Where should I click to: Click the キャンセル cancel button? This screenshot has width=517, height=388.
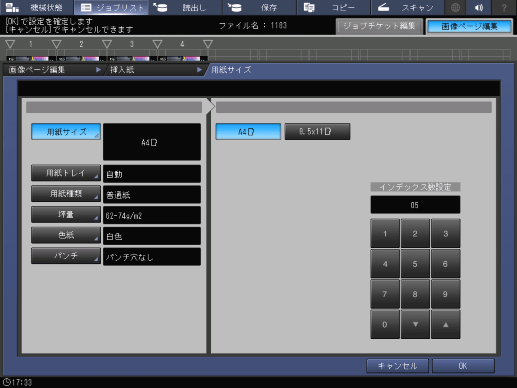pos(397,366)
